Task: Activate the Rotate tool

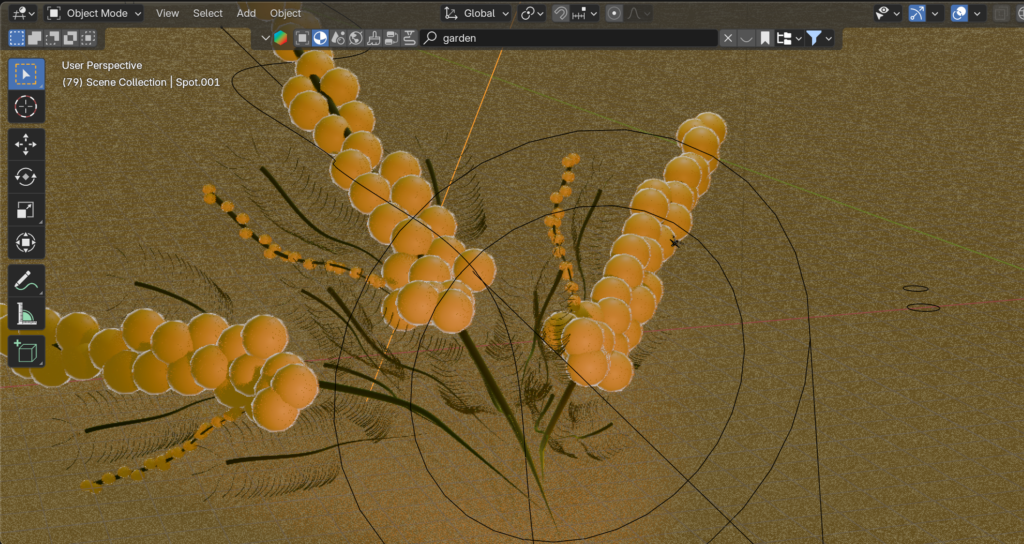Action: 26,177
